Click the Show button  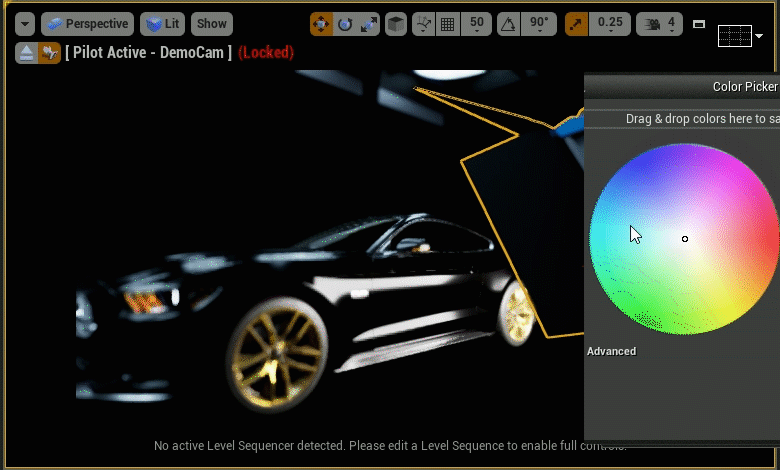point(211,24)
